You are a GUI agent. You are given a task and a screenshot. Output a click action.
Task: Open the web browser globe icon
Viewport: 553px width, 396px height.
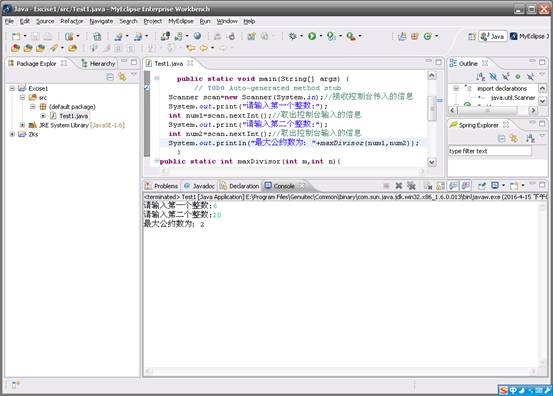pos(197,36)
